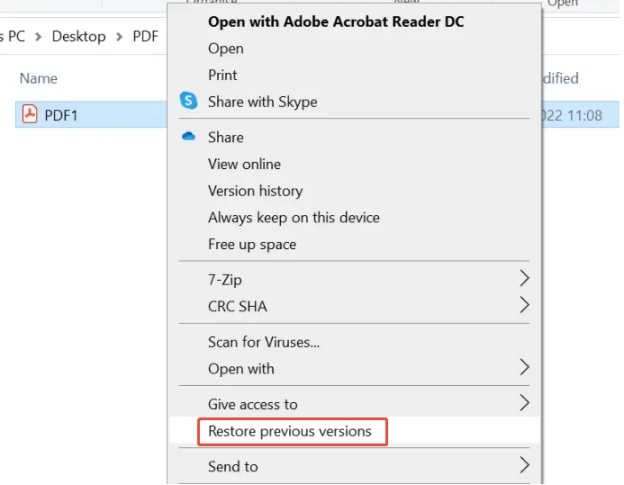624x485 pixels.
Task: Expand the CRC SHA submenu arrow
Action: pyautogui.click(x=525, y=305)
